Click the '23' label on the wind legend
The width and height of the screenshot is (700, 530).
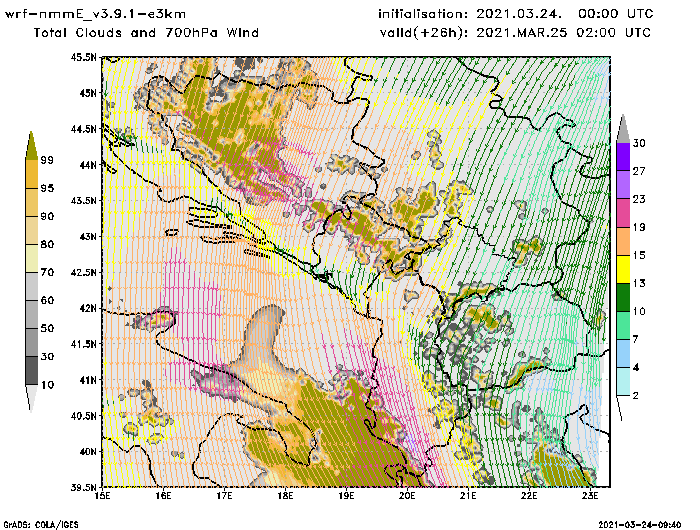point(639,199)
